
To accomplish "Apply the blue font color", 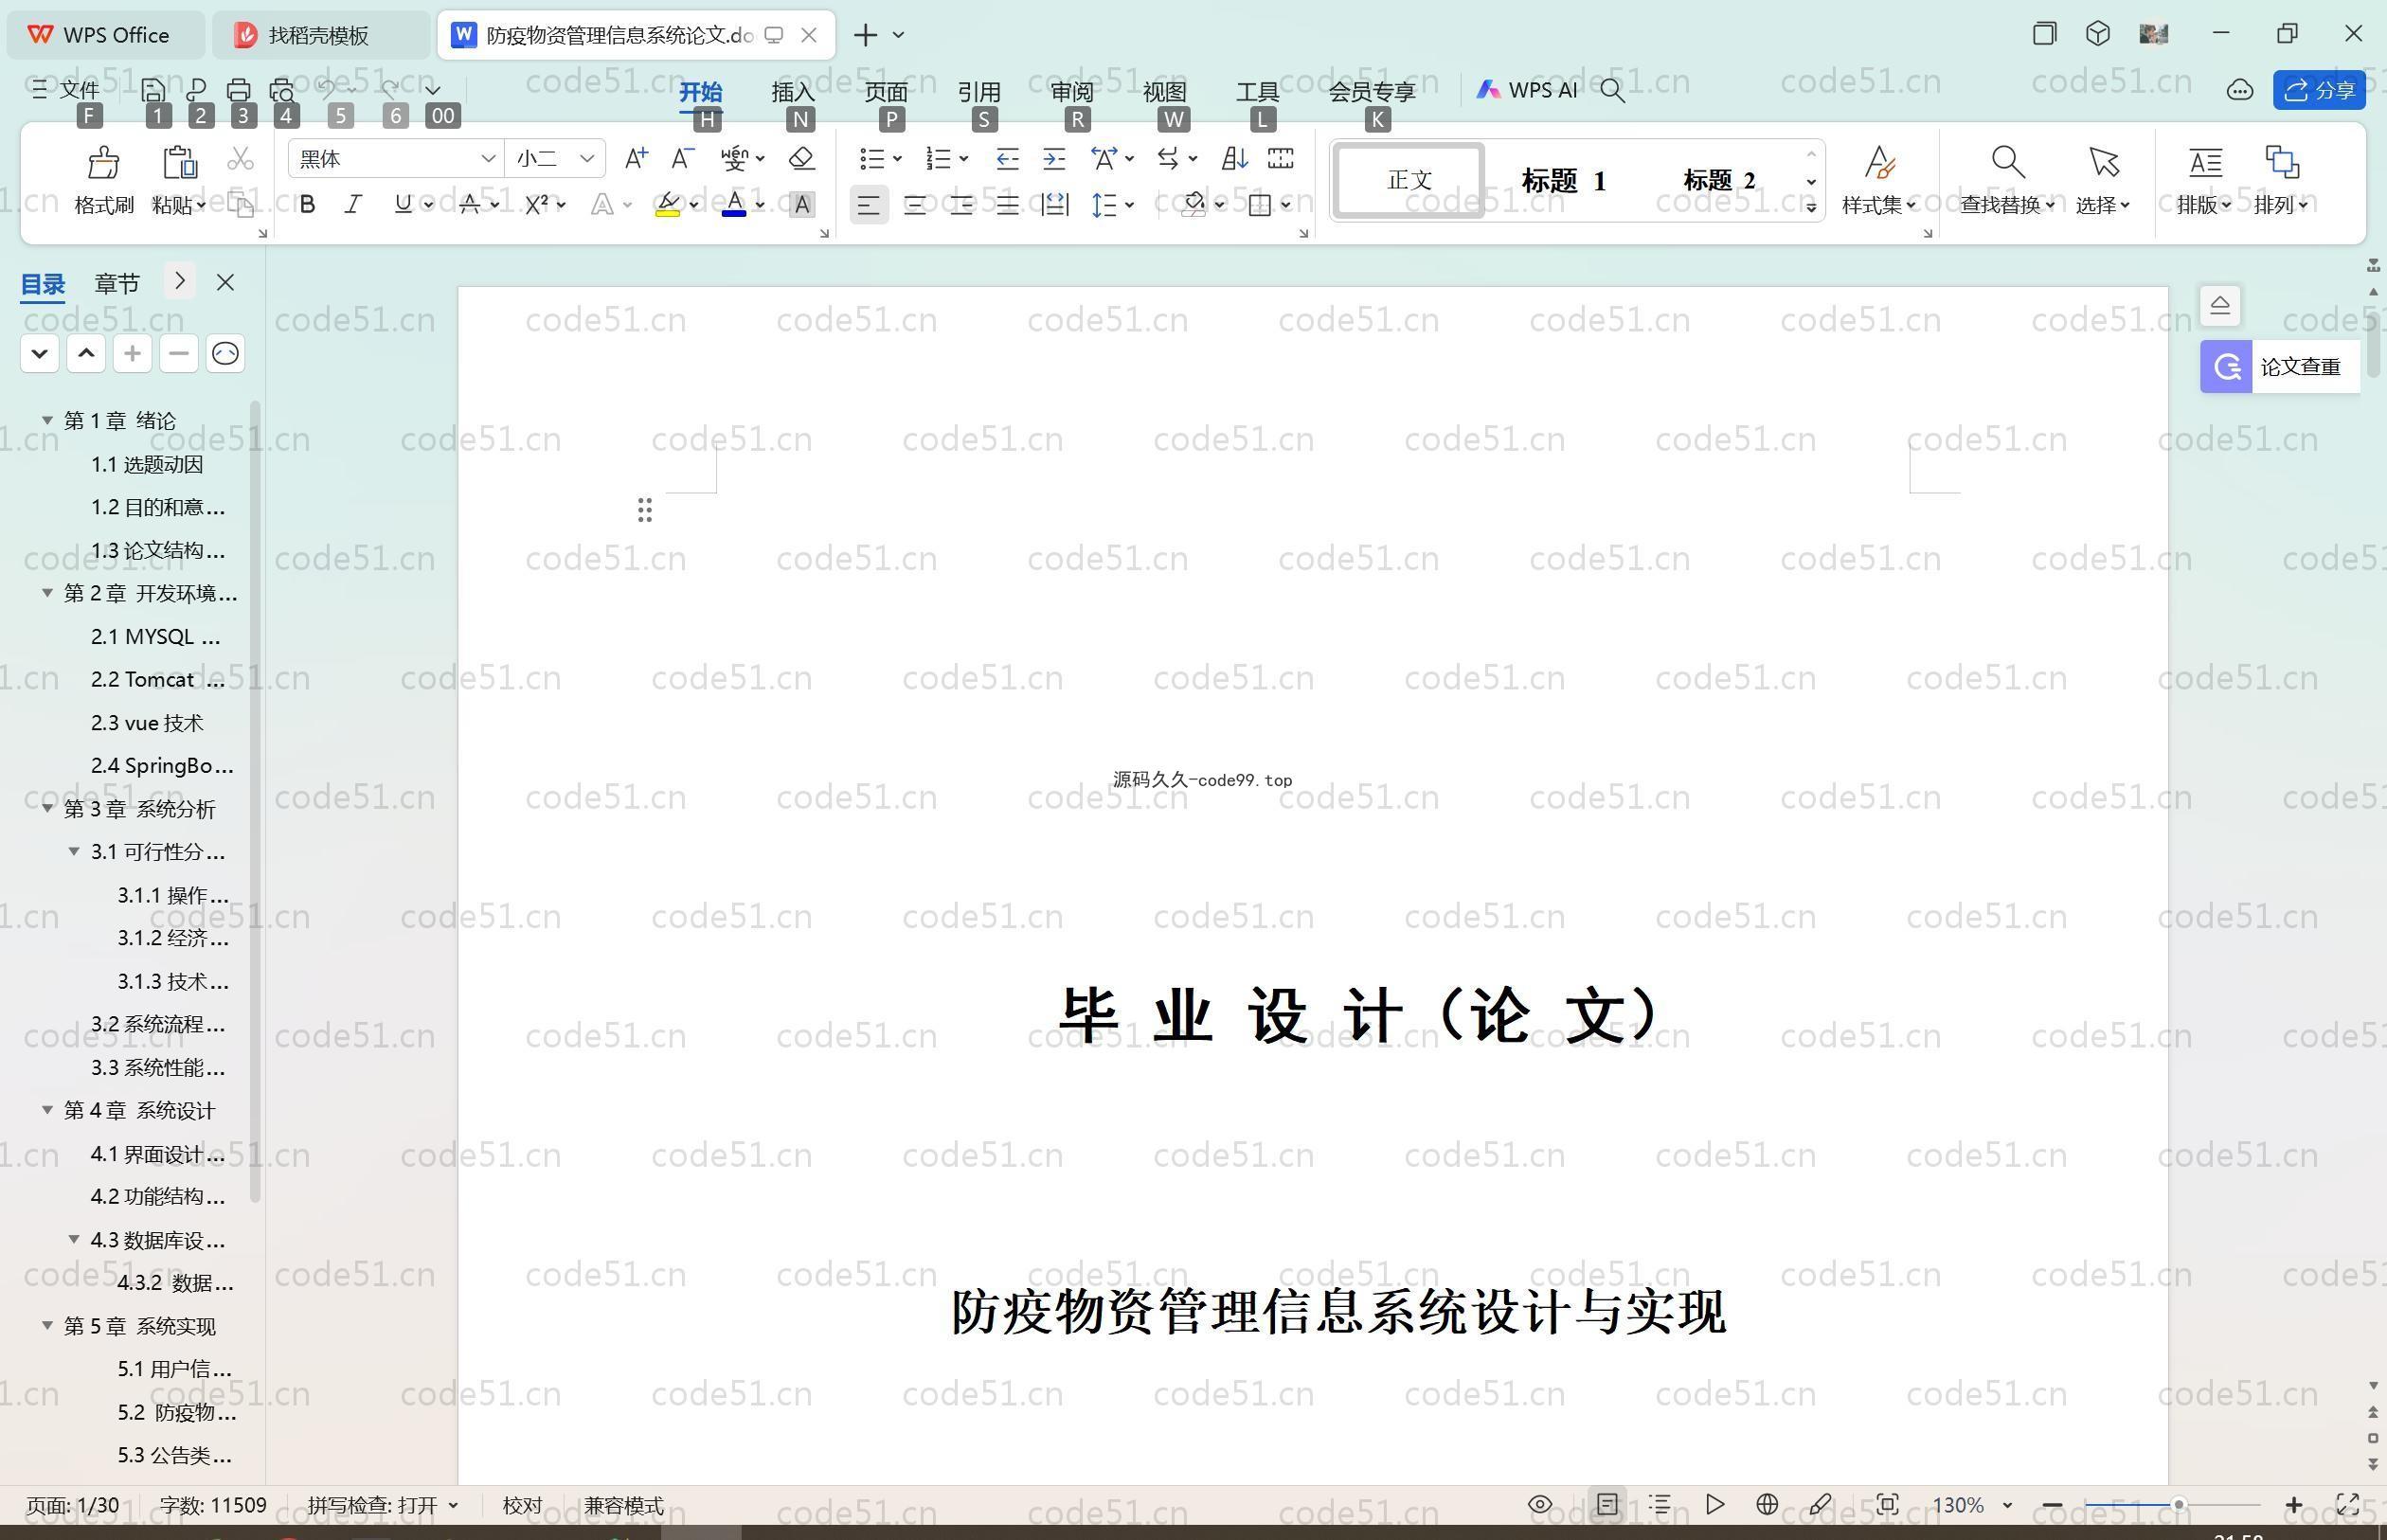I will click(x=734, y=204).
